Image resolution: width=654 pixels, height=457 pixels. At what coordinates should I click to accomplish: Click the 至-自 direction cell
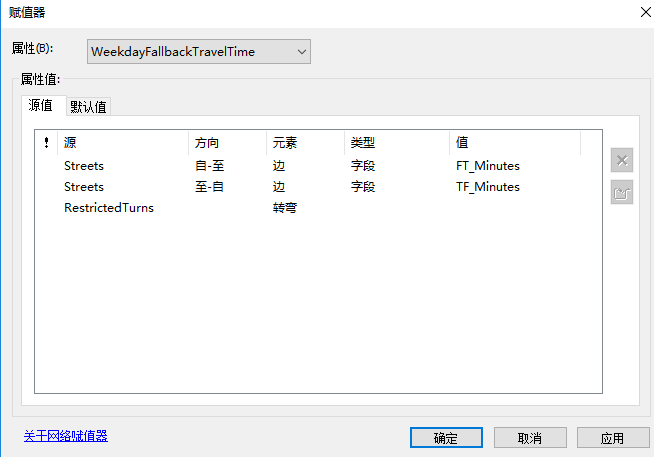pyautogui.click(x=209, y=187)
